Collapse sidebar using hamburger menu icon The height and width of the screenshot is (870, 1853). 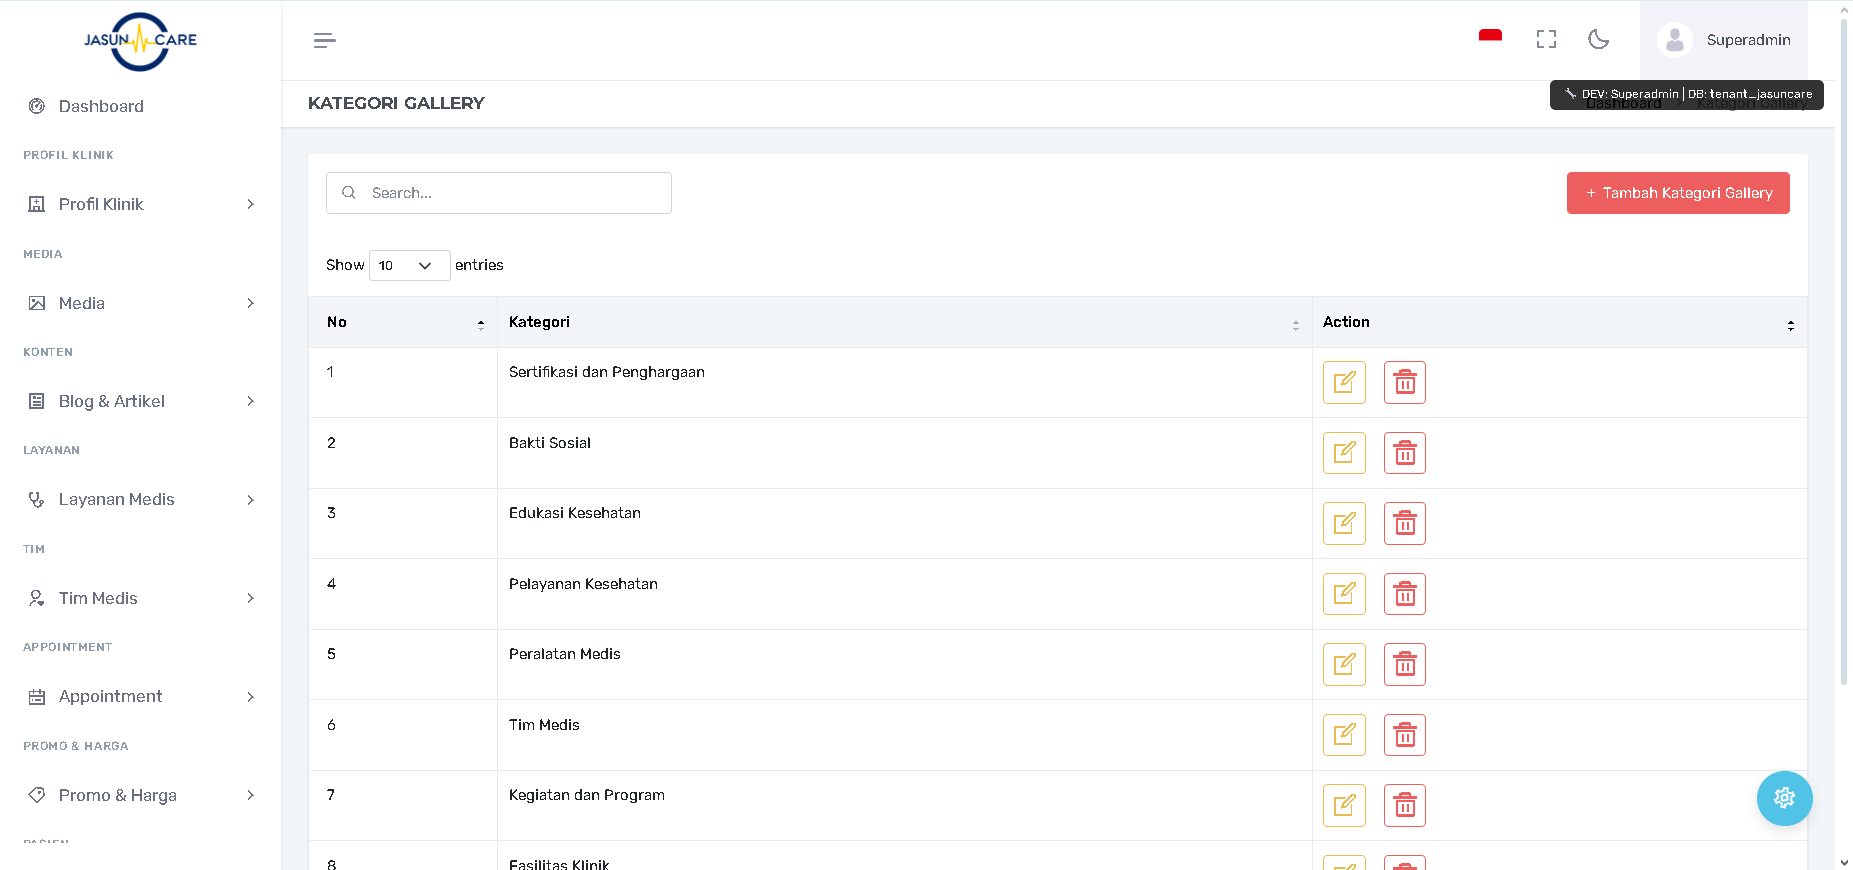[324, 40]
